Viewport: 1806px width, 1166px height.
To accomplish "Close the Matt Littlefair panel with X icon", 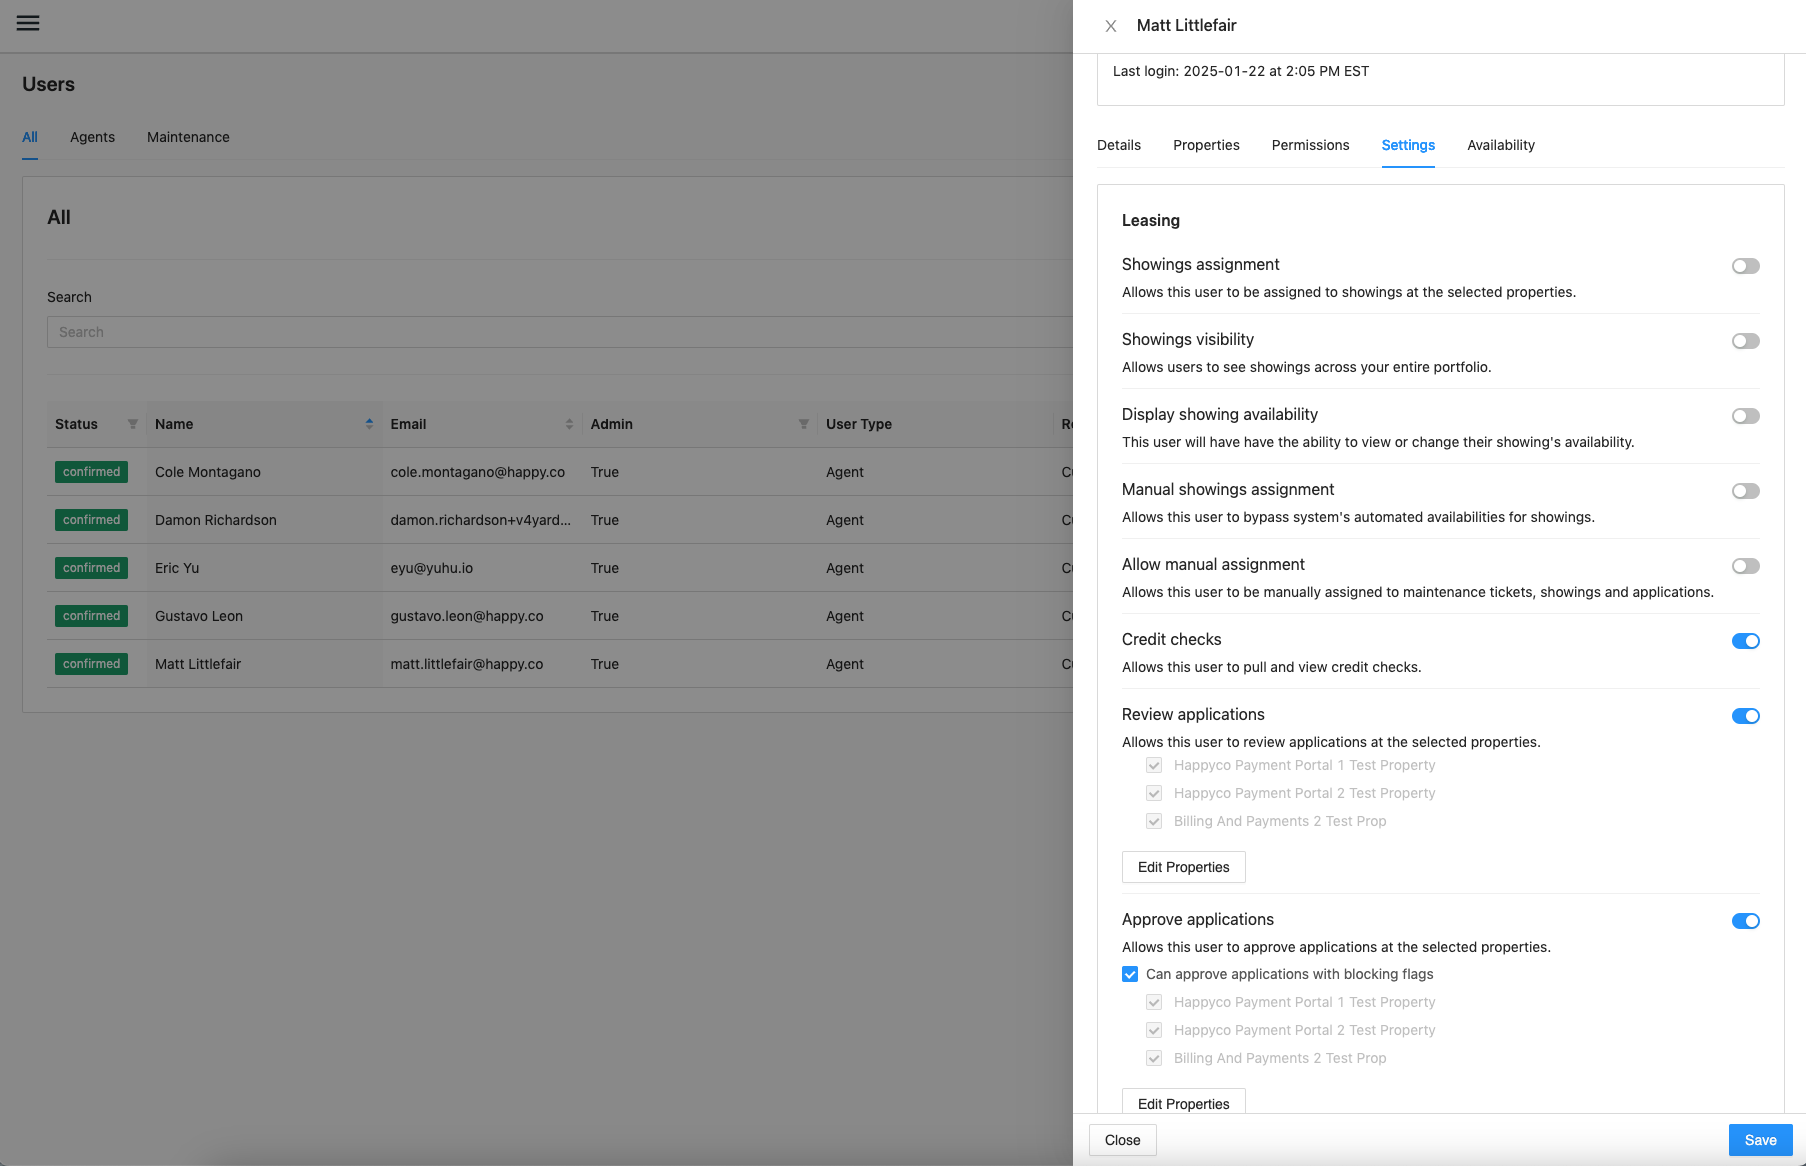I will [x=1111, y=26].
